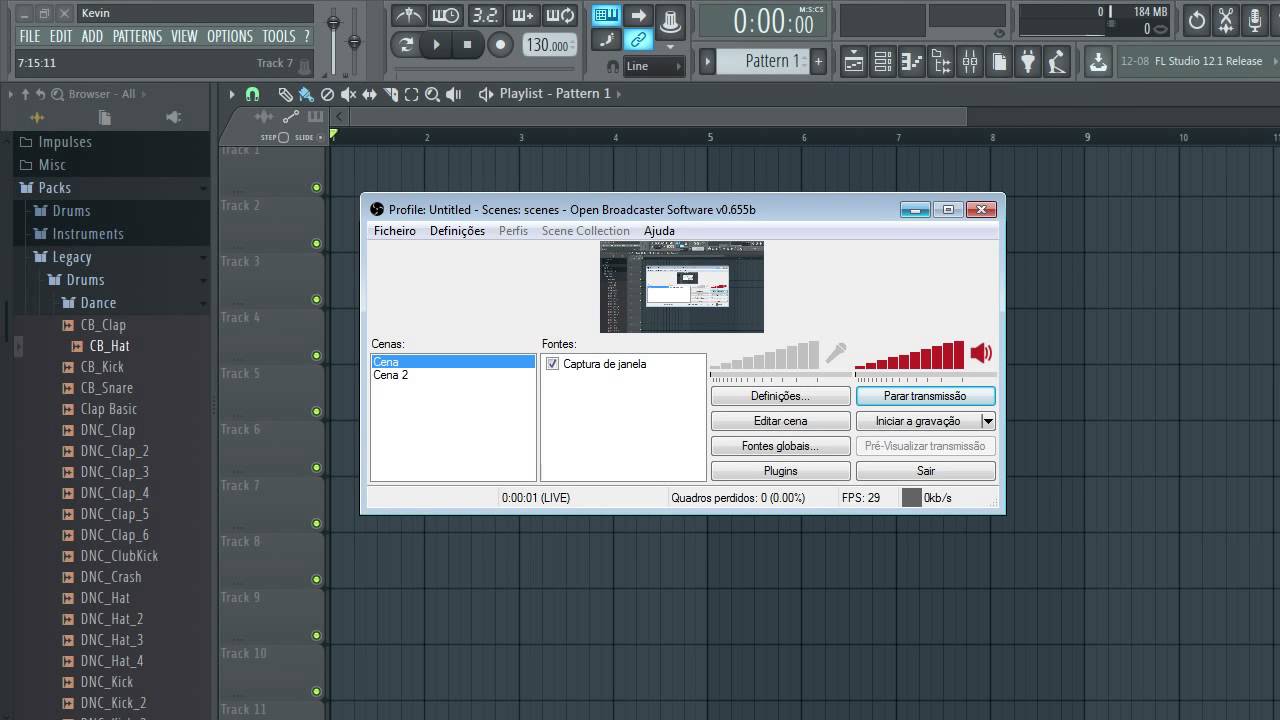Open the Iniciar a gravação dropdown arrow
Image resolution: width=1280 pixels, height=720 pixels.
click(988, 421)
